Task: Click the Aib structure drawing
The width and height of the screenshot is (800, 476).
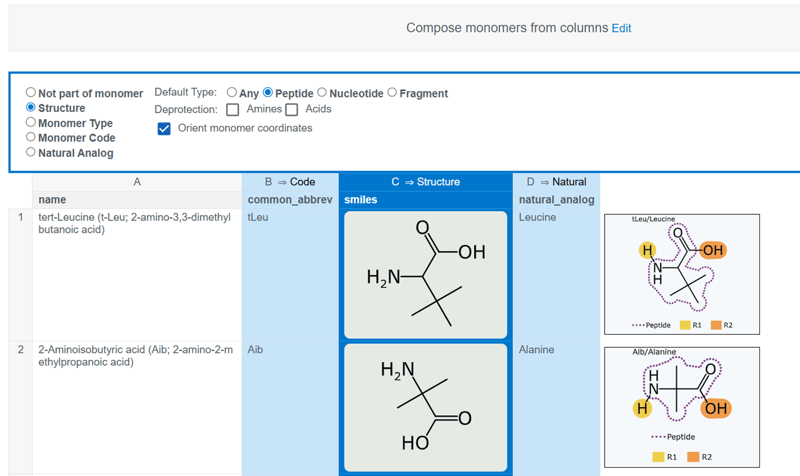Action: tap(425, 408)
